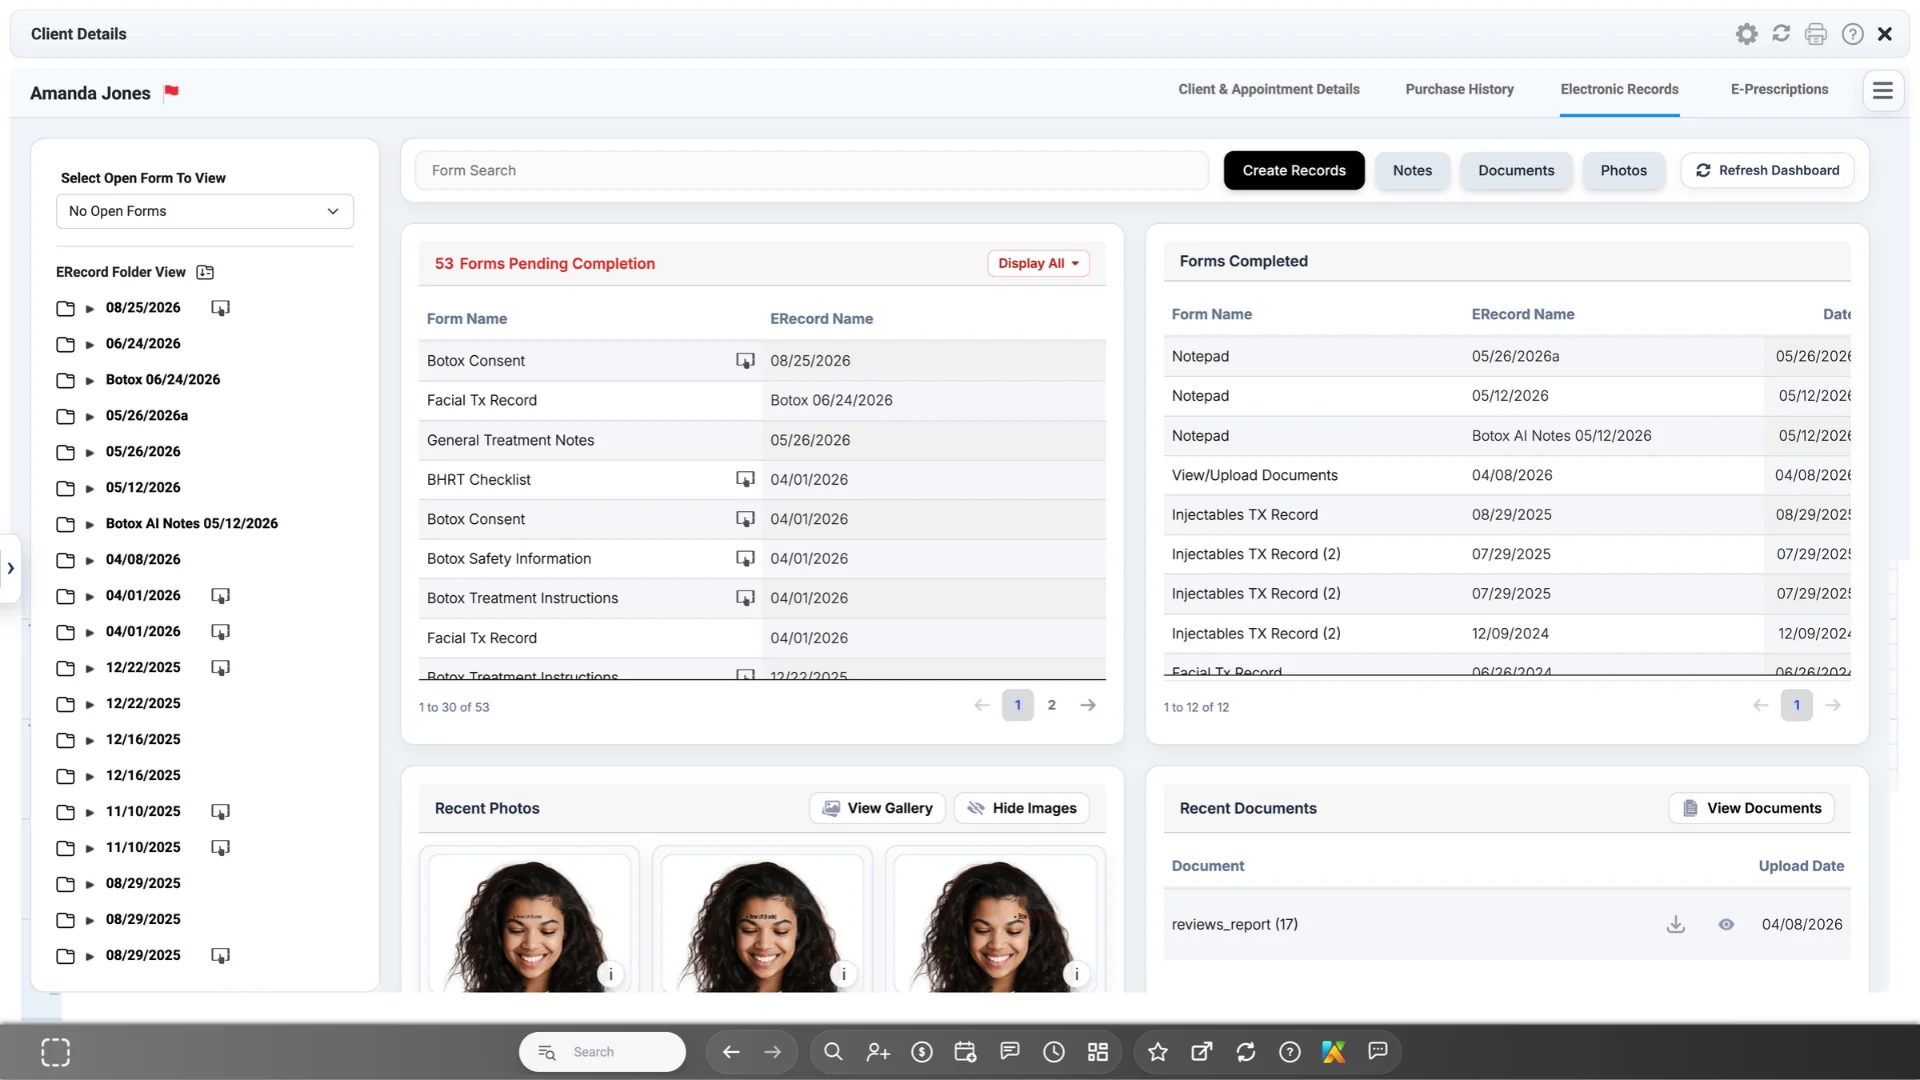Click the screenshot capture icon at bottom left
The width and height of the screenshot is (1920, 1080).
55,1052
